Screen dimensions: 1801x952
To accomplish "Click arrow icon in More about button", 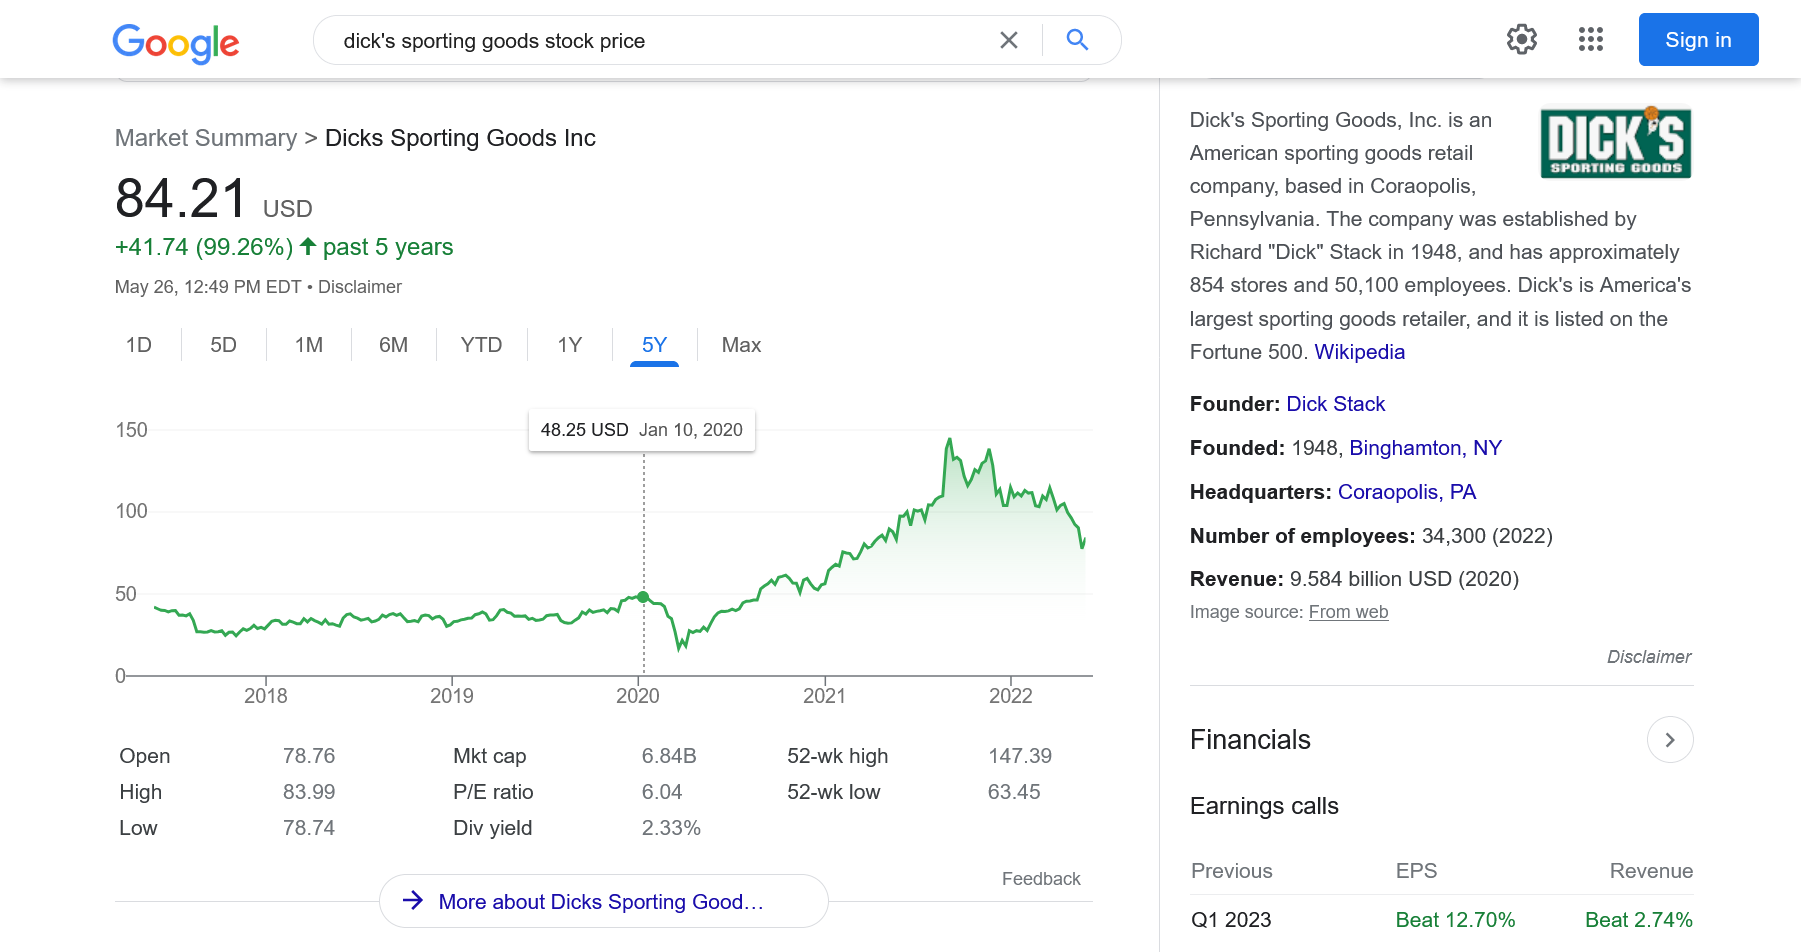I will click(413, 901).
